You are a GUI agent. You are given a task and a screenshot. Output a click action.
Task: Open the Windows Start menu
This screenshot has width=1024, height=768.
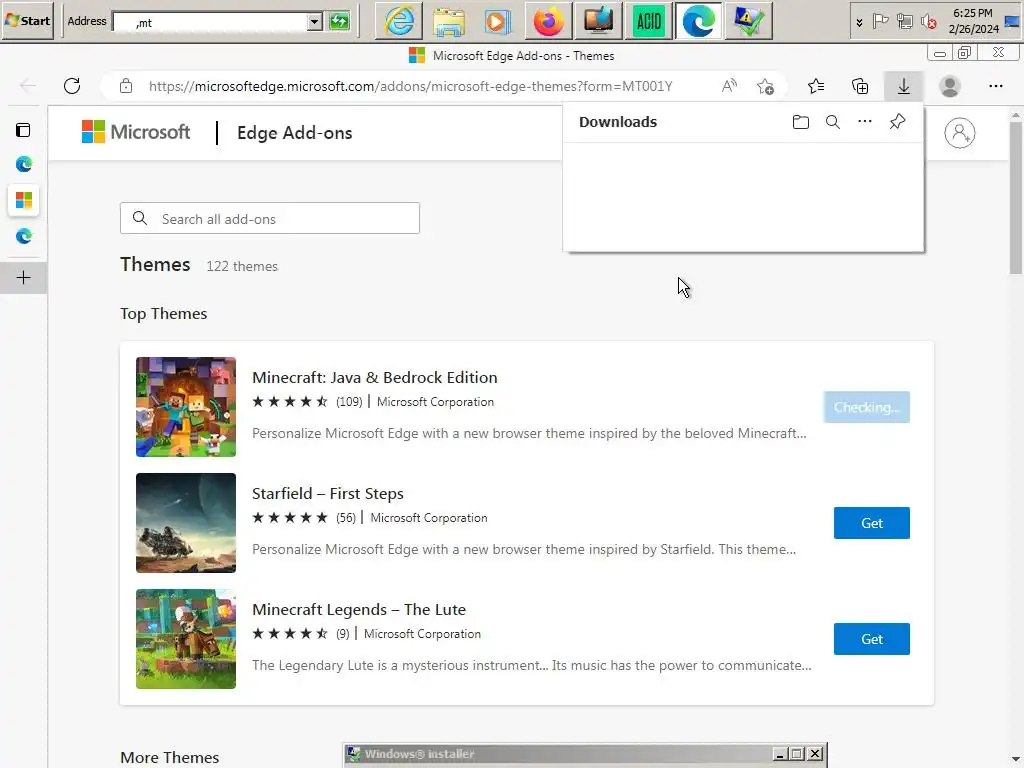27,21
